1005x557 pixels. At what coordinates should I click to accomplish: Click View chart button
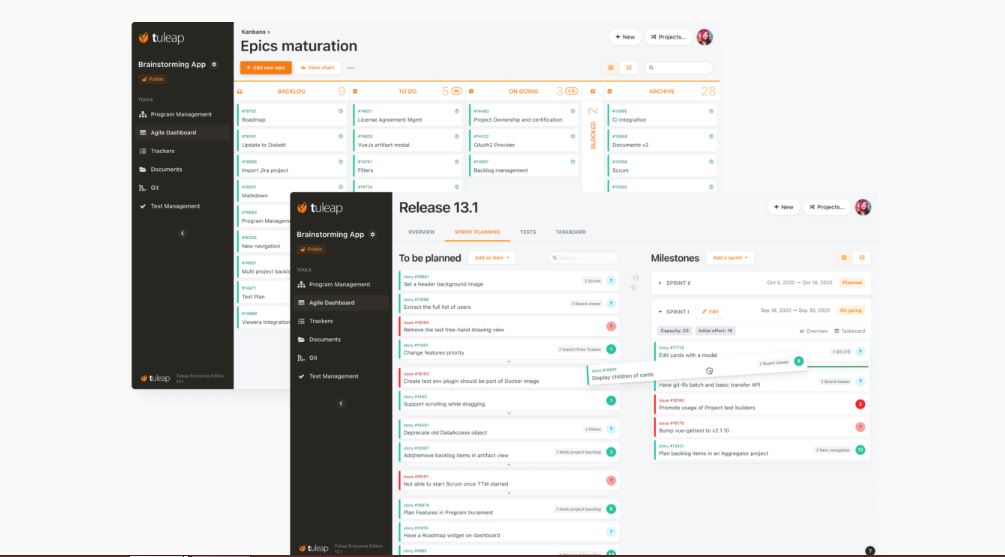point(318,67)
